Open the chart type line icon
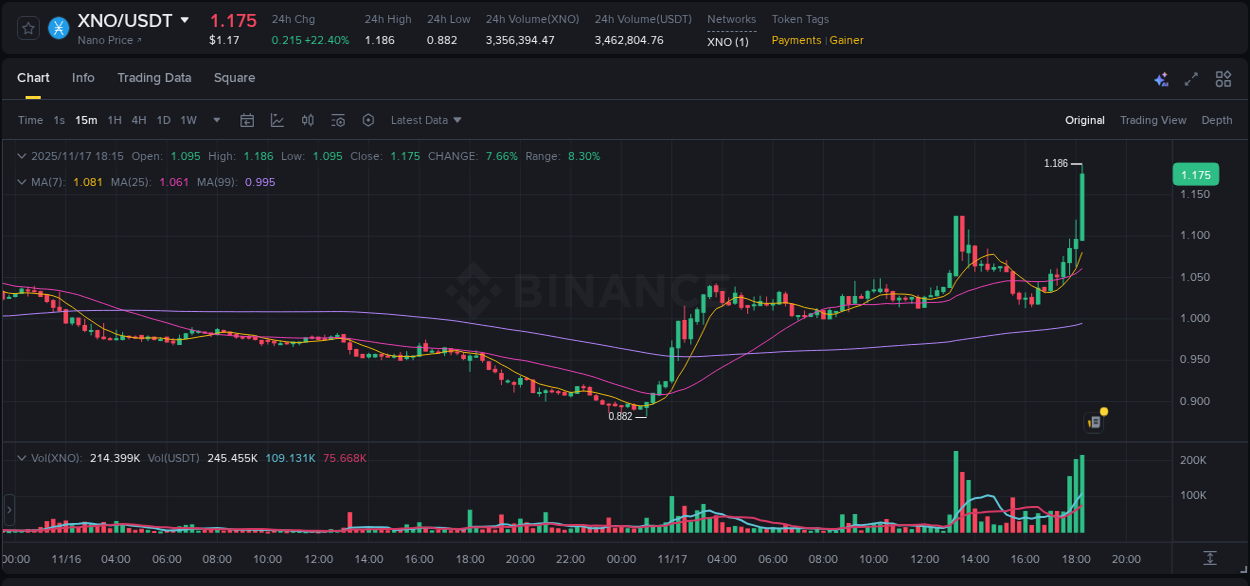The height and width of the screenshot is (586, 1250). (x=277, y=120)
